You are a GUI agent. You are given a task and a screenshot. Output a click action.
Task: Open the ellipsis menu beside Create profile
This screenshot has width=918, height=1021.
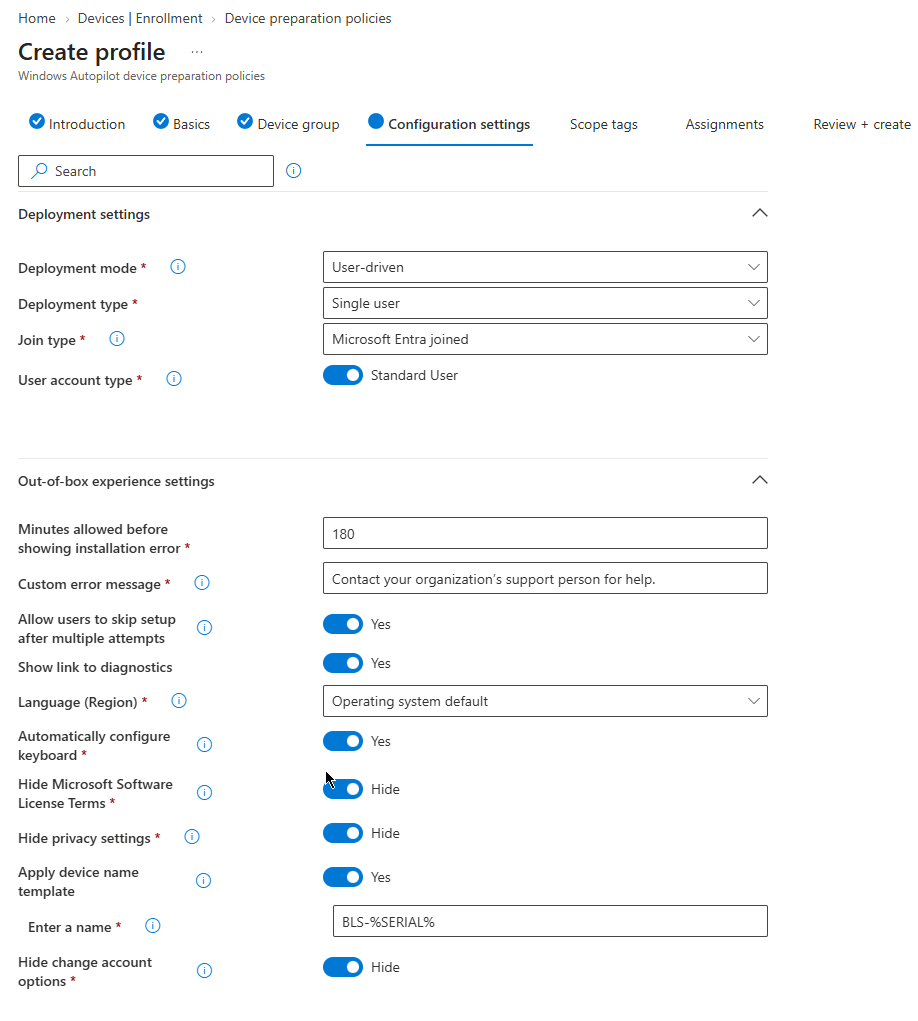pyautogui.click(x=197, y=52)
